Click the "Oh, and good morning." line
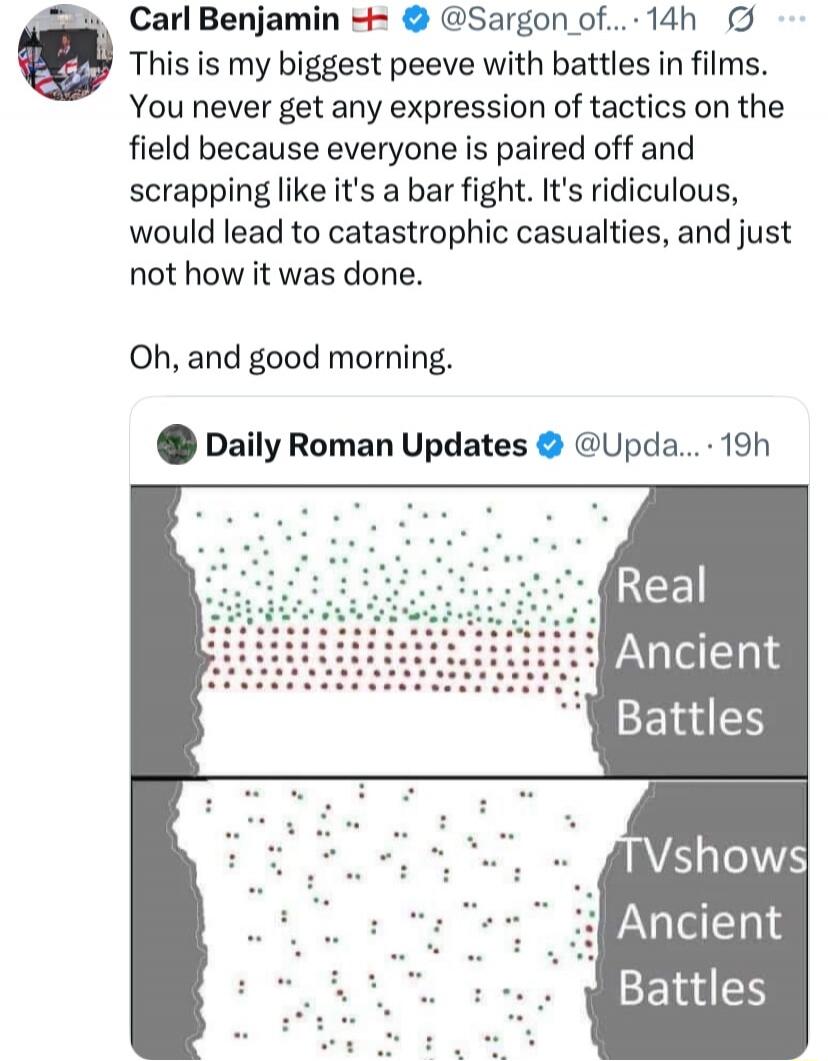Viewport: 828px width, 1061px height. [x=291, y=358]
